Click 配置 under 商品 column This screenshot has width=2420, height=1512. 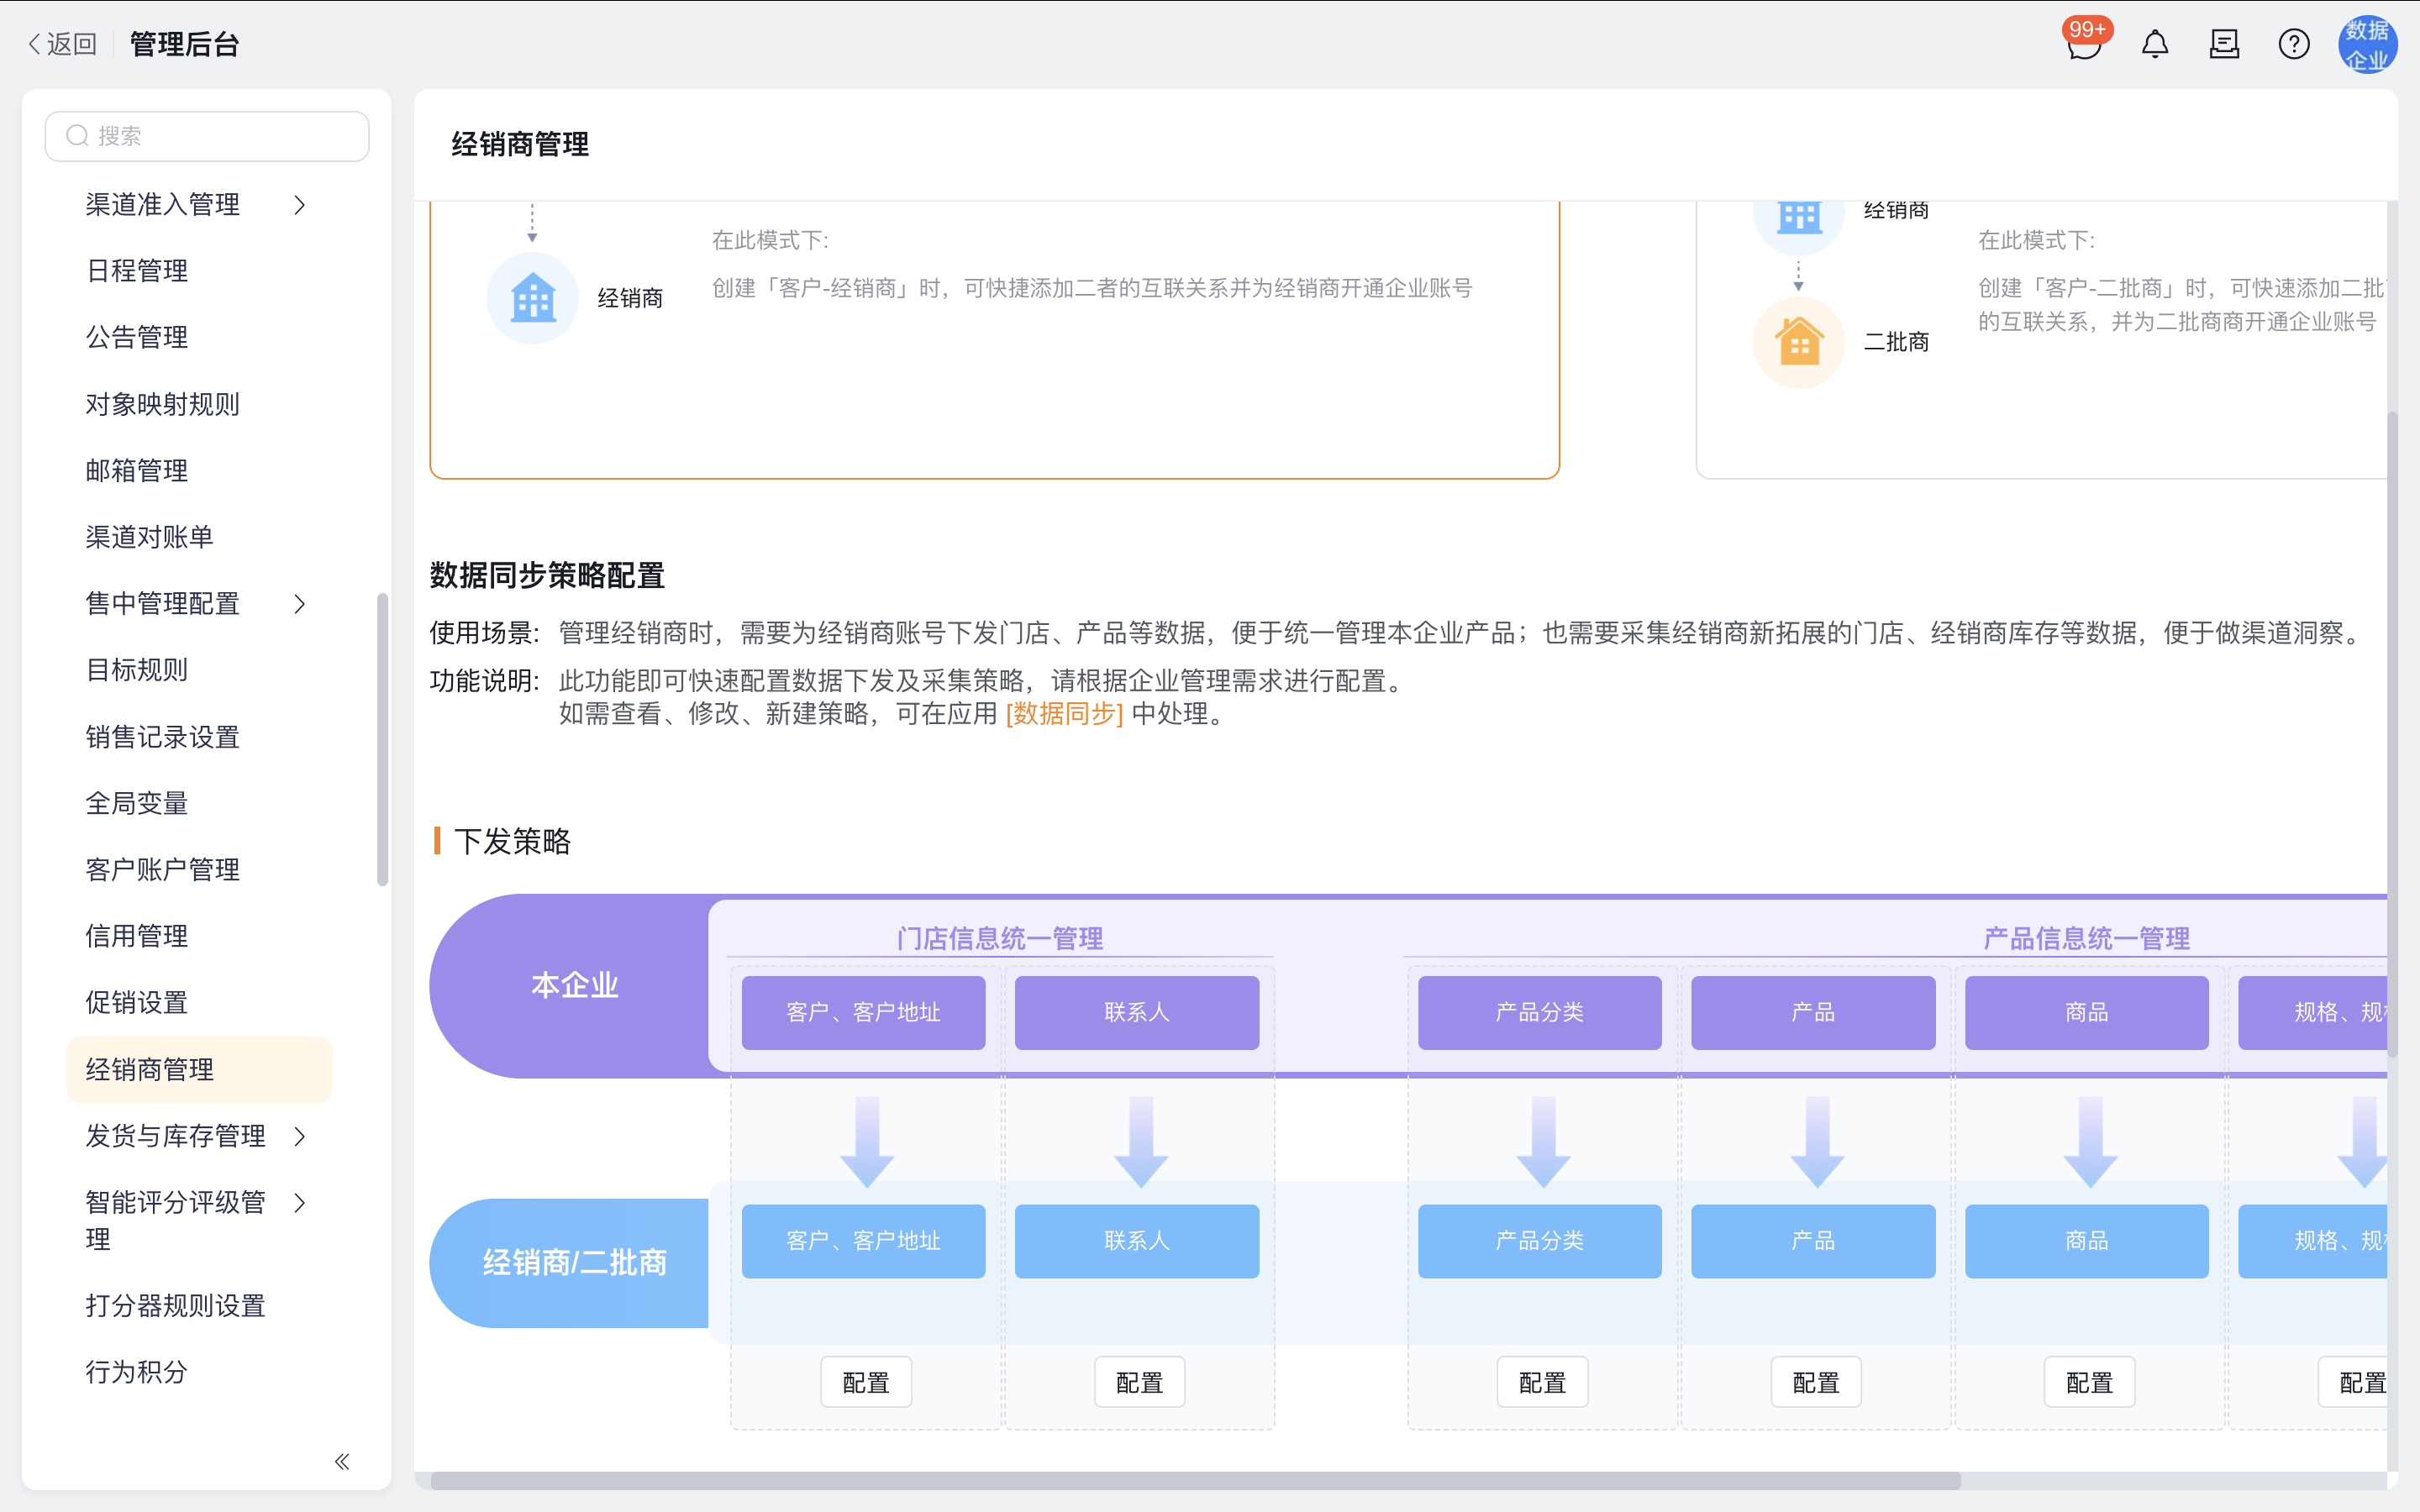tap(2089, 1382)
